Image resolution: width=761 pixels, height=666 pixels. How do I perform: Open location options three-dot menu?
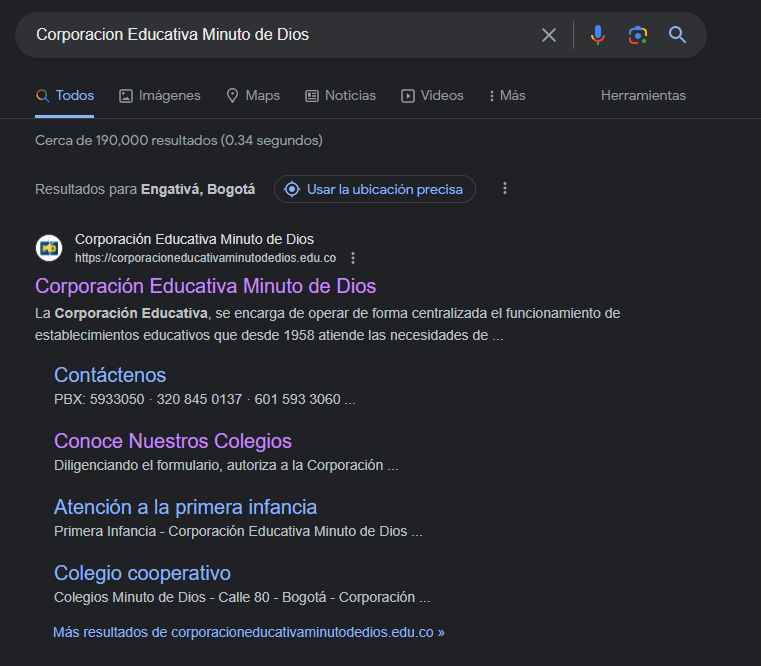[x=505, y=188]
